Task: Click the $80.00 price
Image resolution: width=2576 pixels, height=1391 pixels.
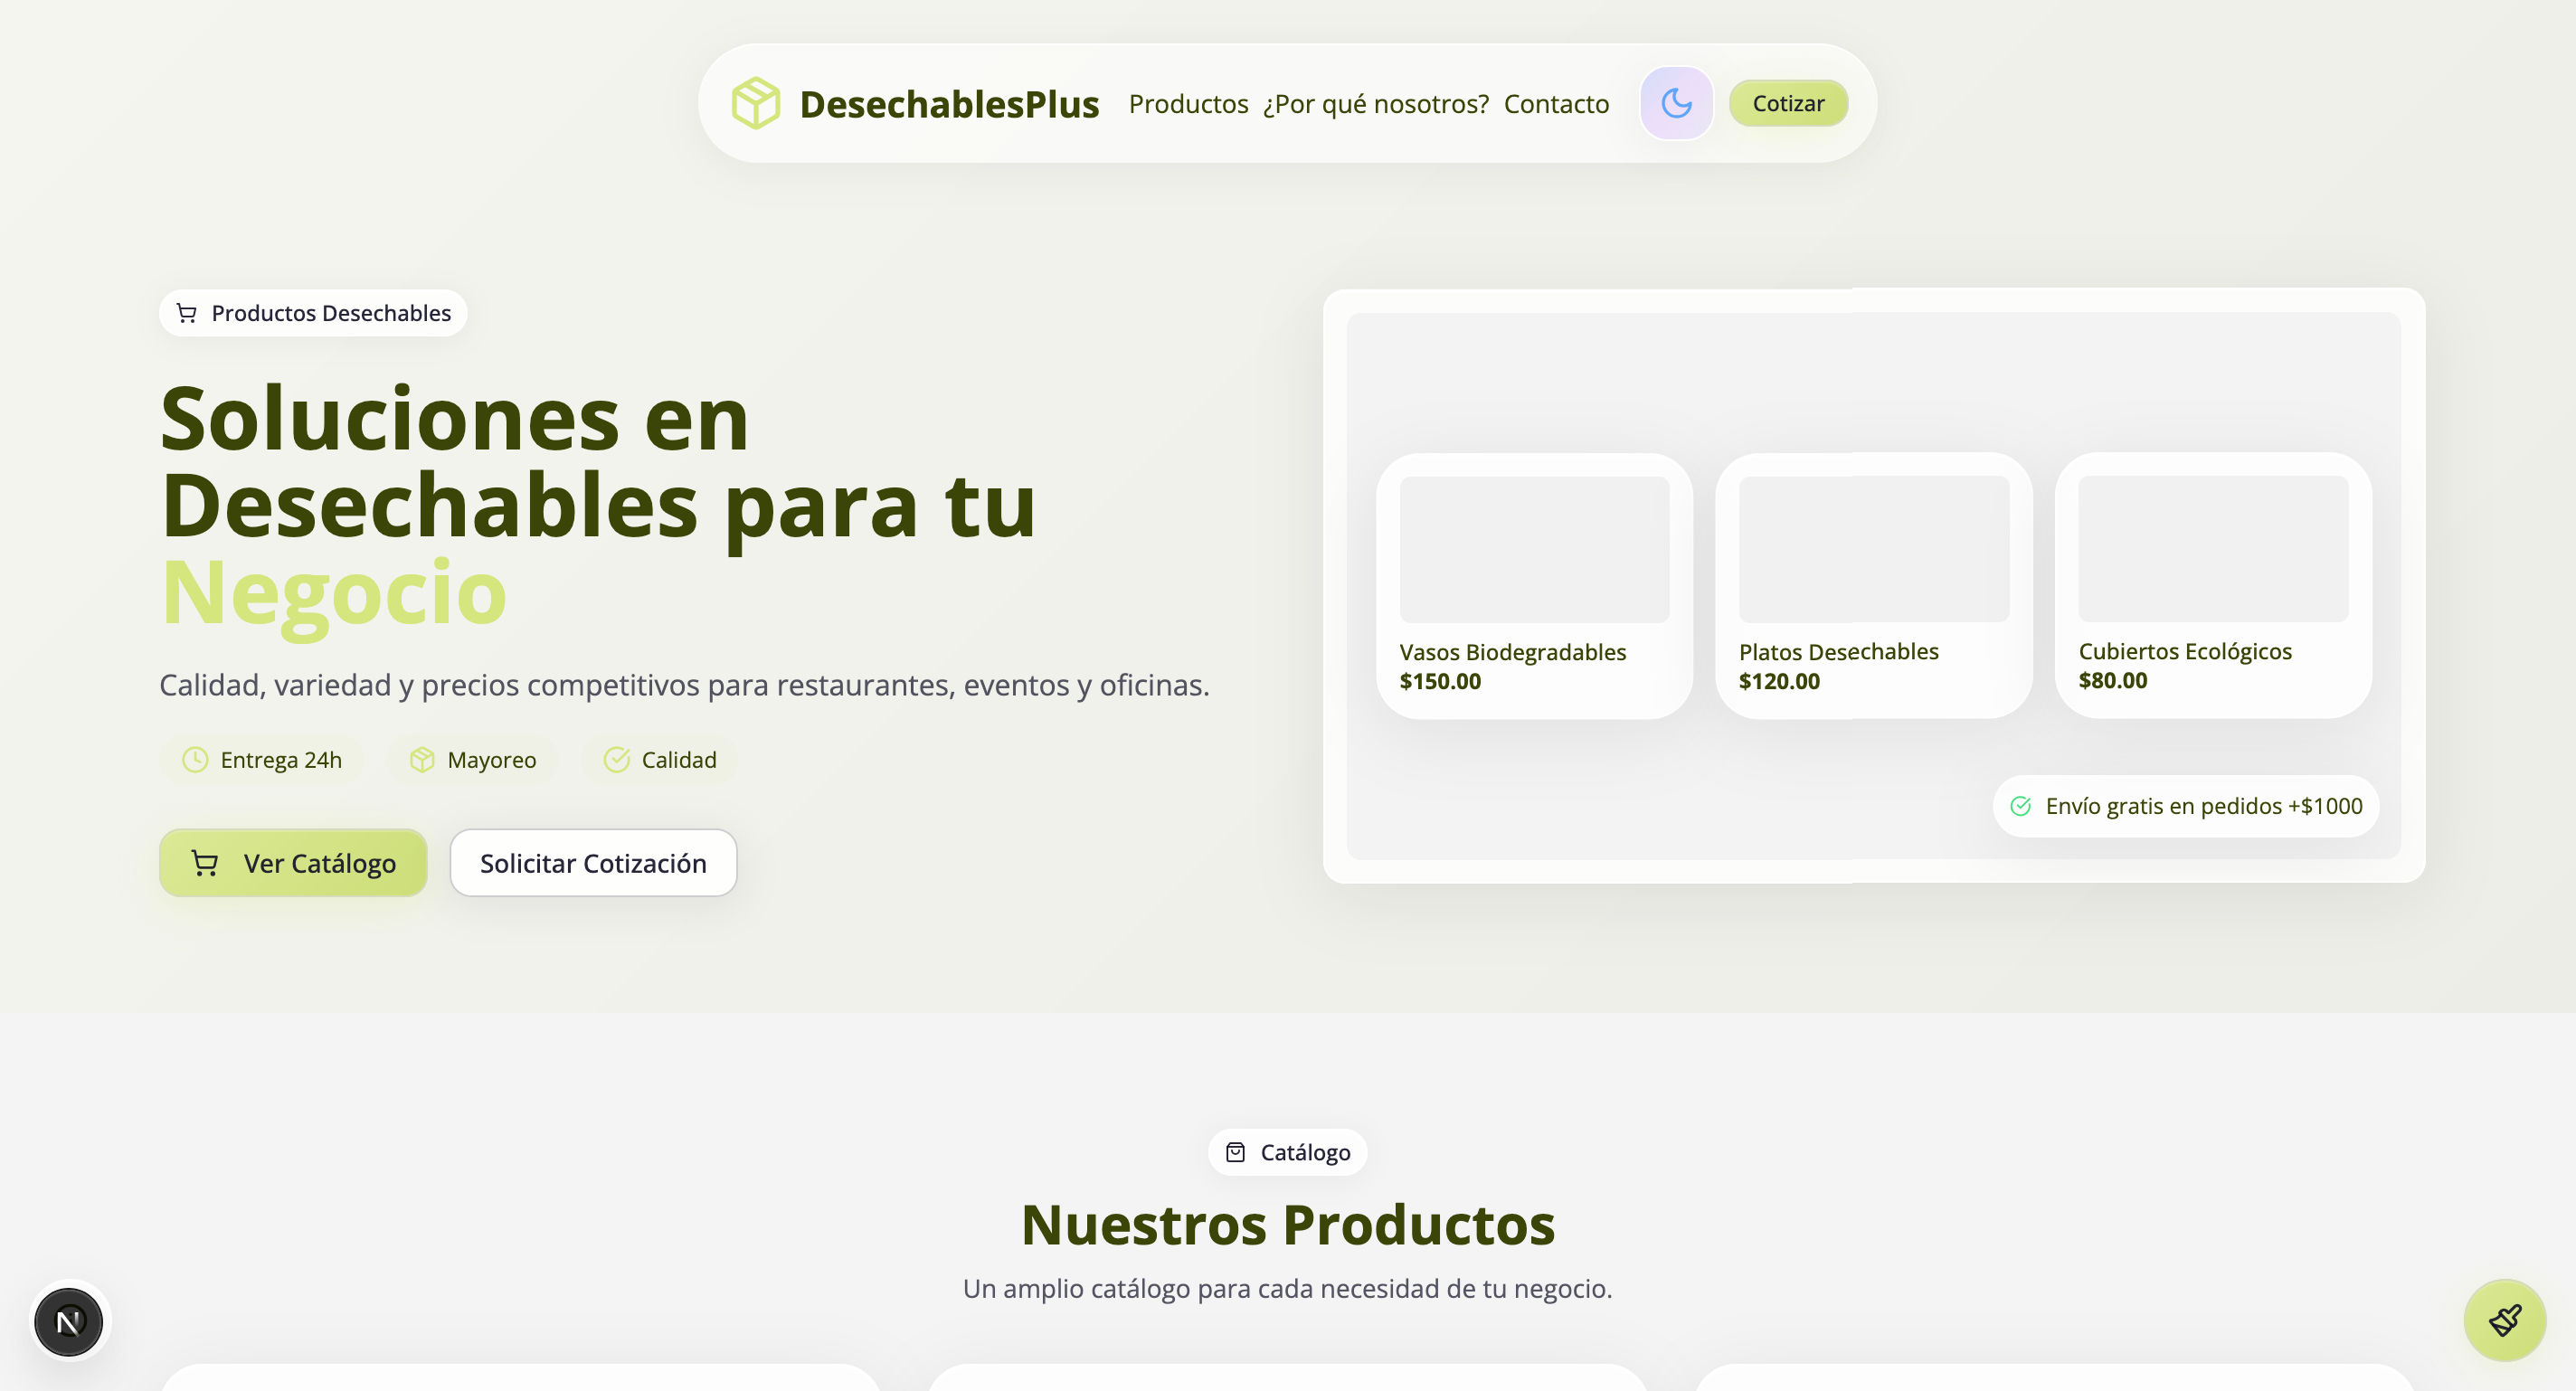Action: [x=2112, y=680]
